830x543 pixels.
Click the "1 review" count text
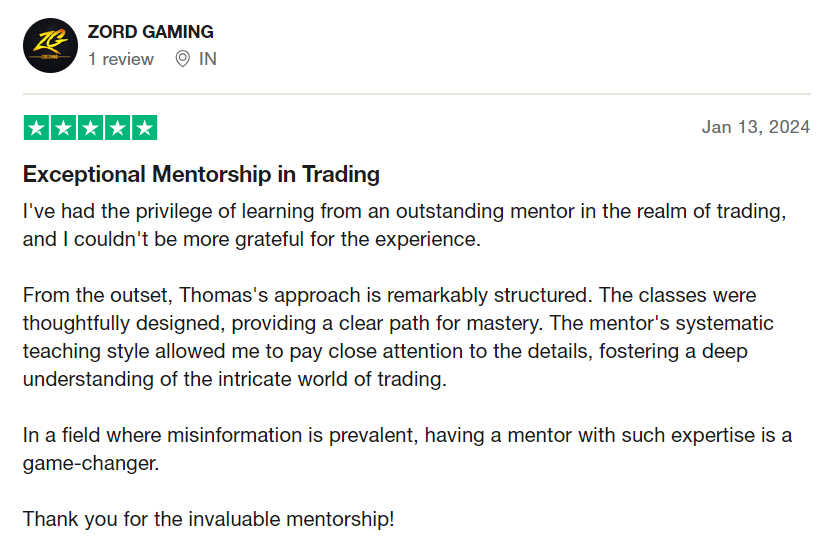[x=121, y=59]
